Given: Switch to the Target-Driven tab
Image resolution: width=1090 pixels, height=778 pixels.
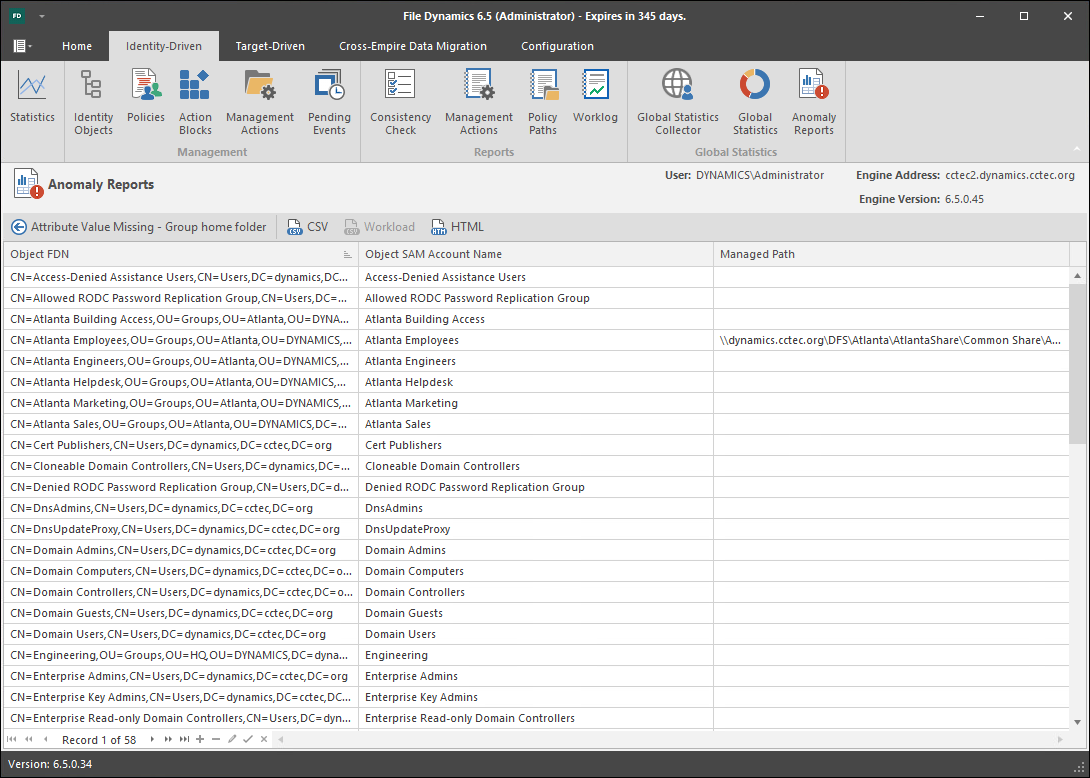Looking at the screenshot, I should pos(270,46).
